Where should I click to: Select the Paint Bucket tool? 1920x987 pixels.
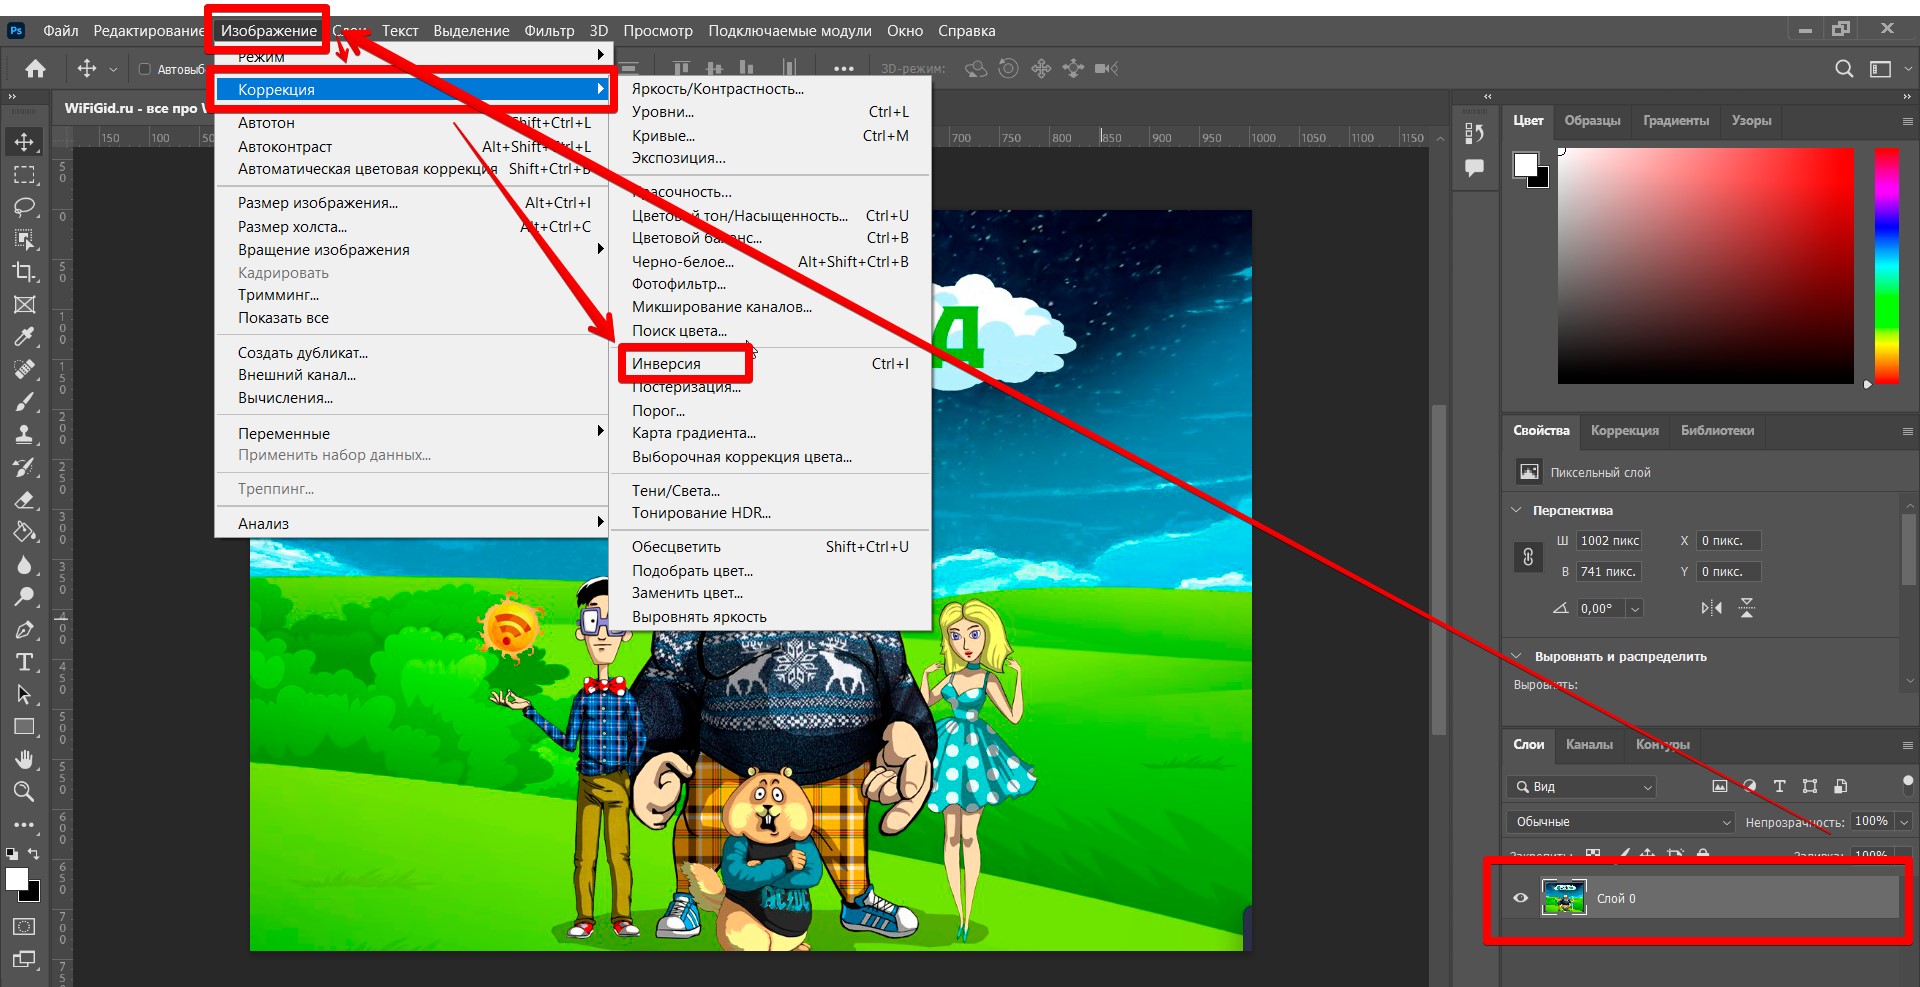click(x=24, y=532)
